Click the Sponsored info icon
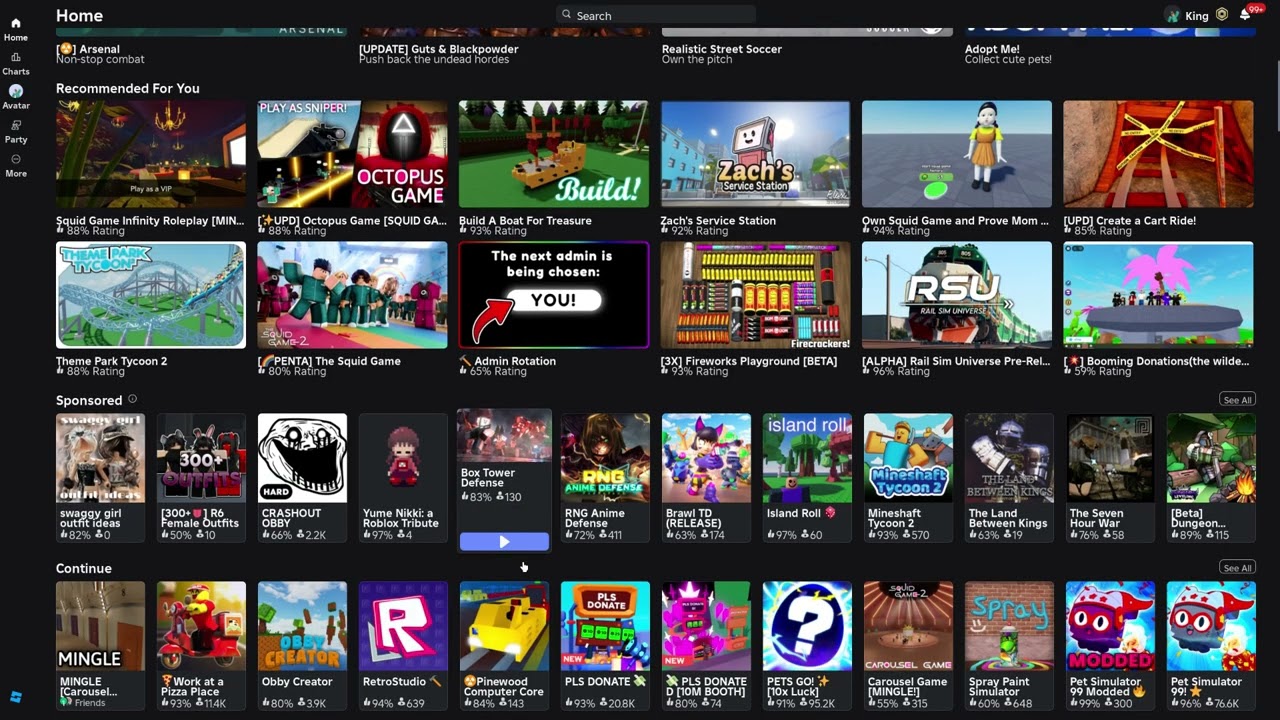Image resolution: width=1280 pixels, height=720 pixels. [x=132, y=399]
